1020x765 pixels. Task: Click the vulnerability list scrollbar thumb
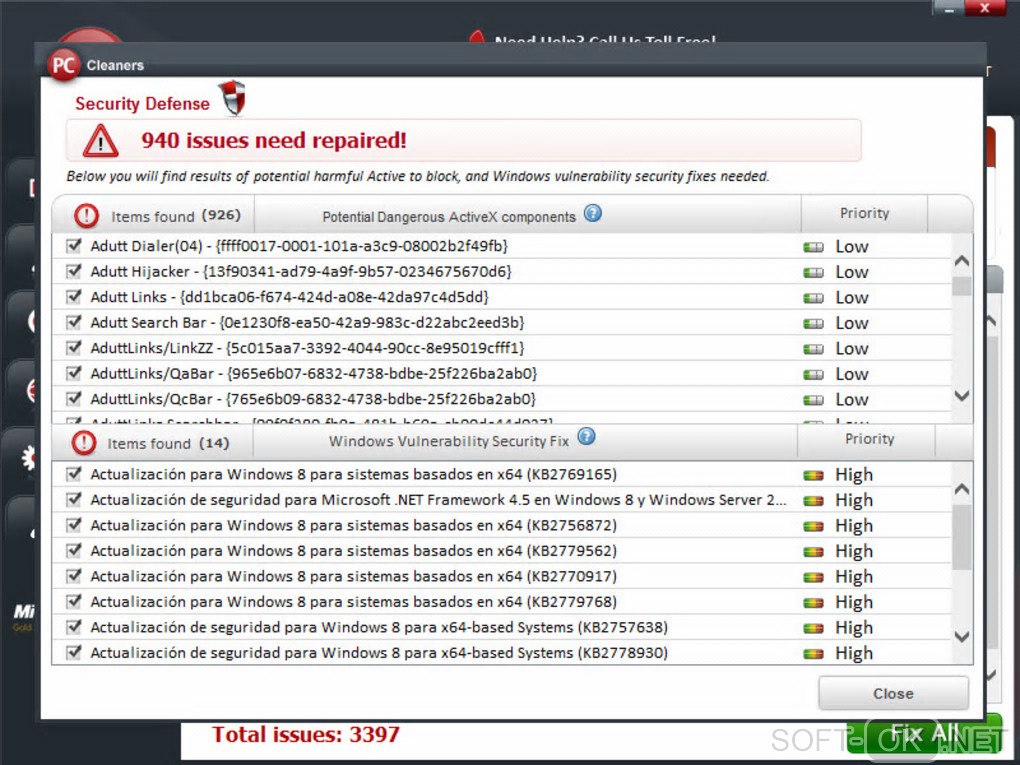coord(961,537)
